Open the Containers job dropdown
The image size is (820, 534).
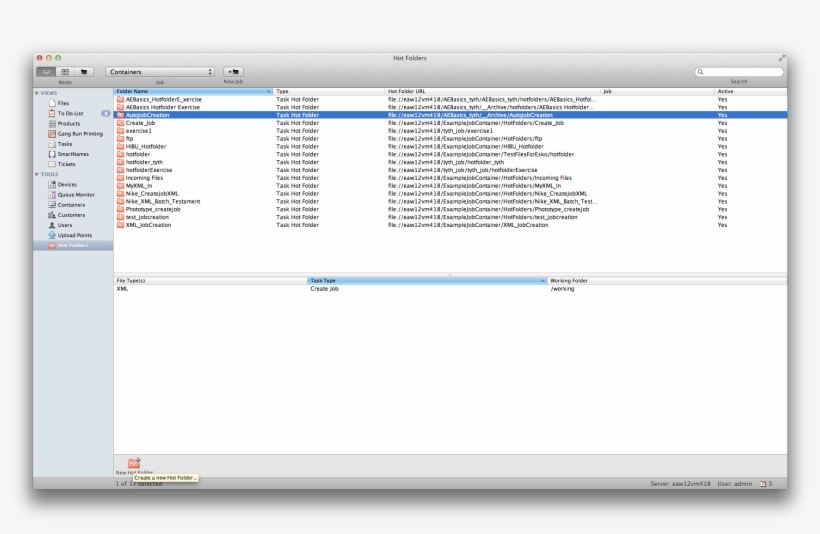(x=160, y=72)
